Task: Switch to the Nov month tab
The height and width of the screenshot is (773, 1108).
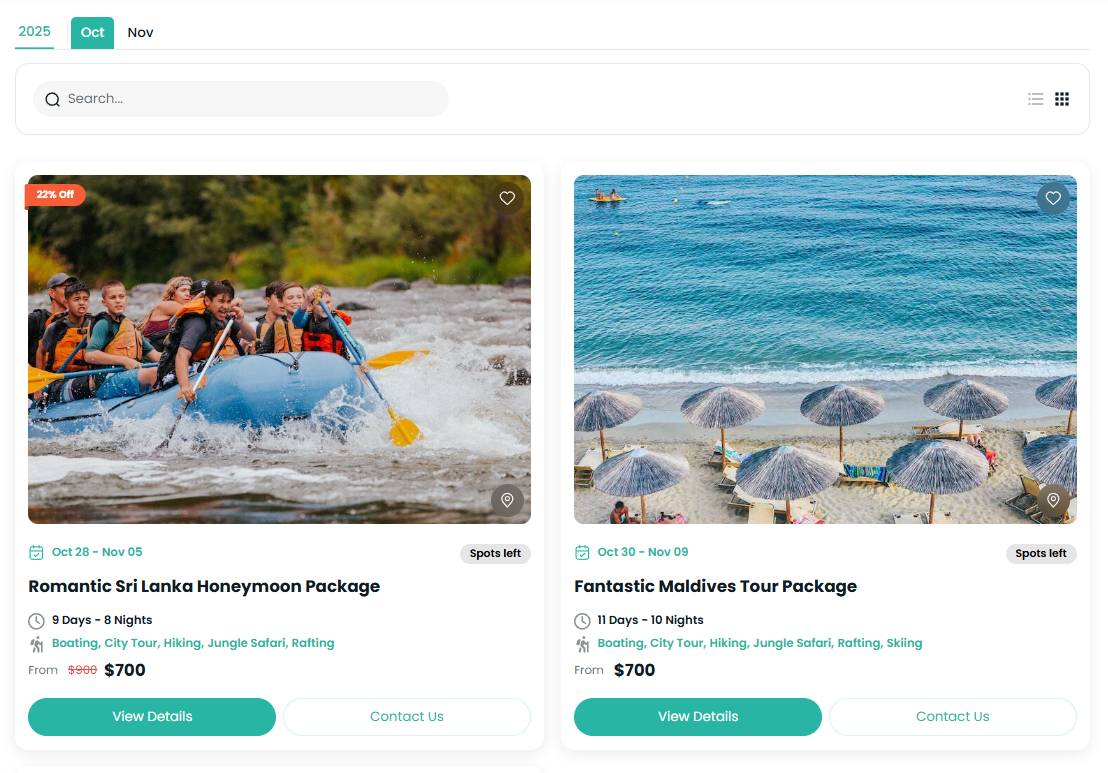Action: coord(141,32)
